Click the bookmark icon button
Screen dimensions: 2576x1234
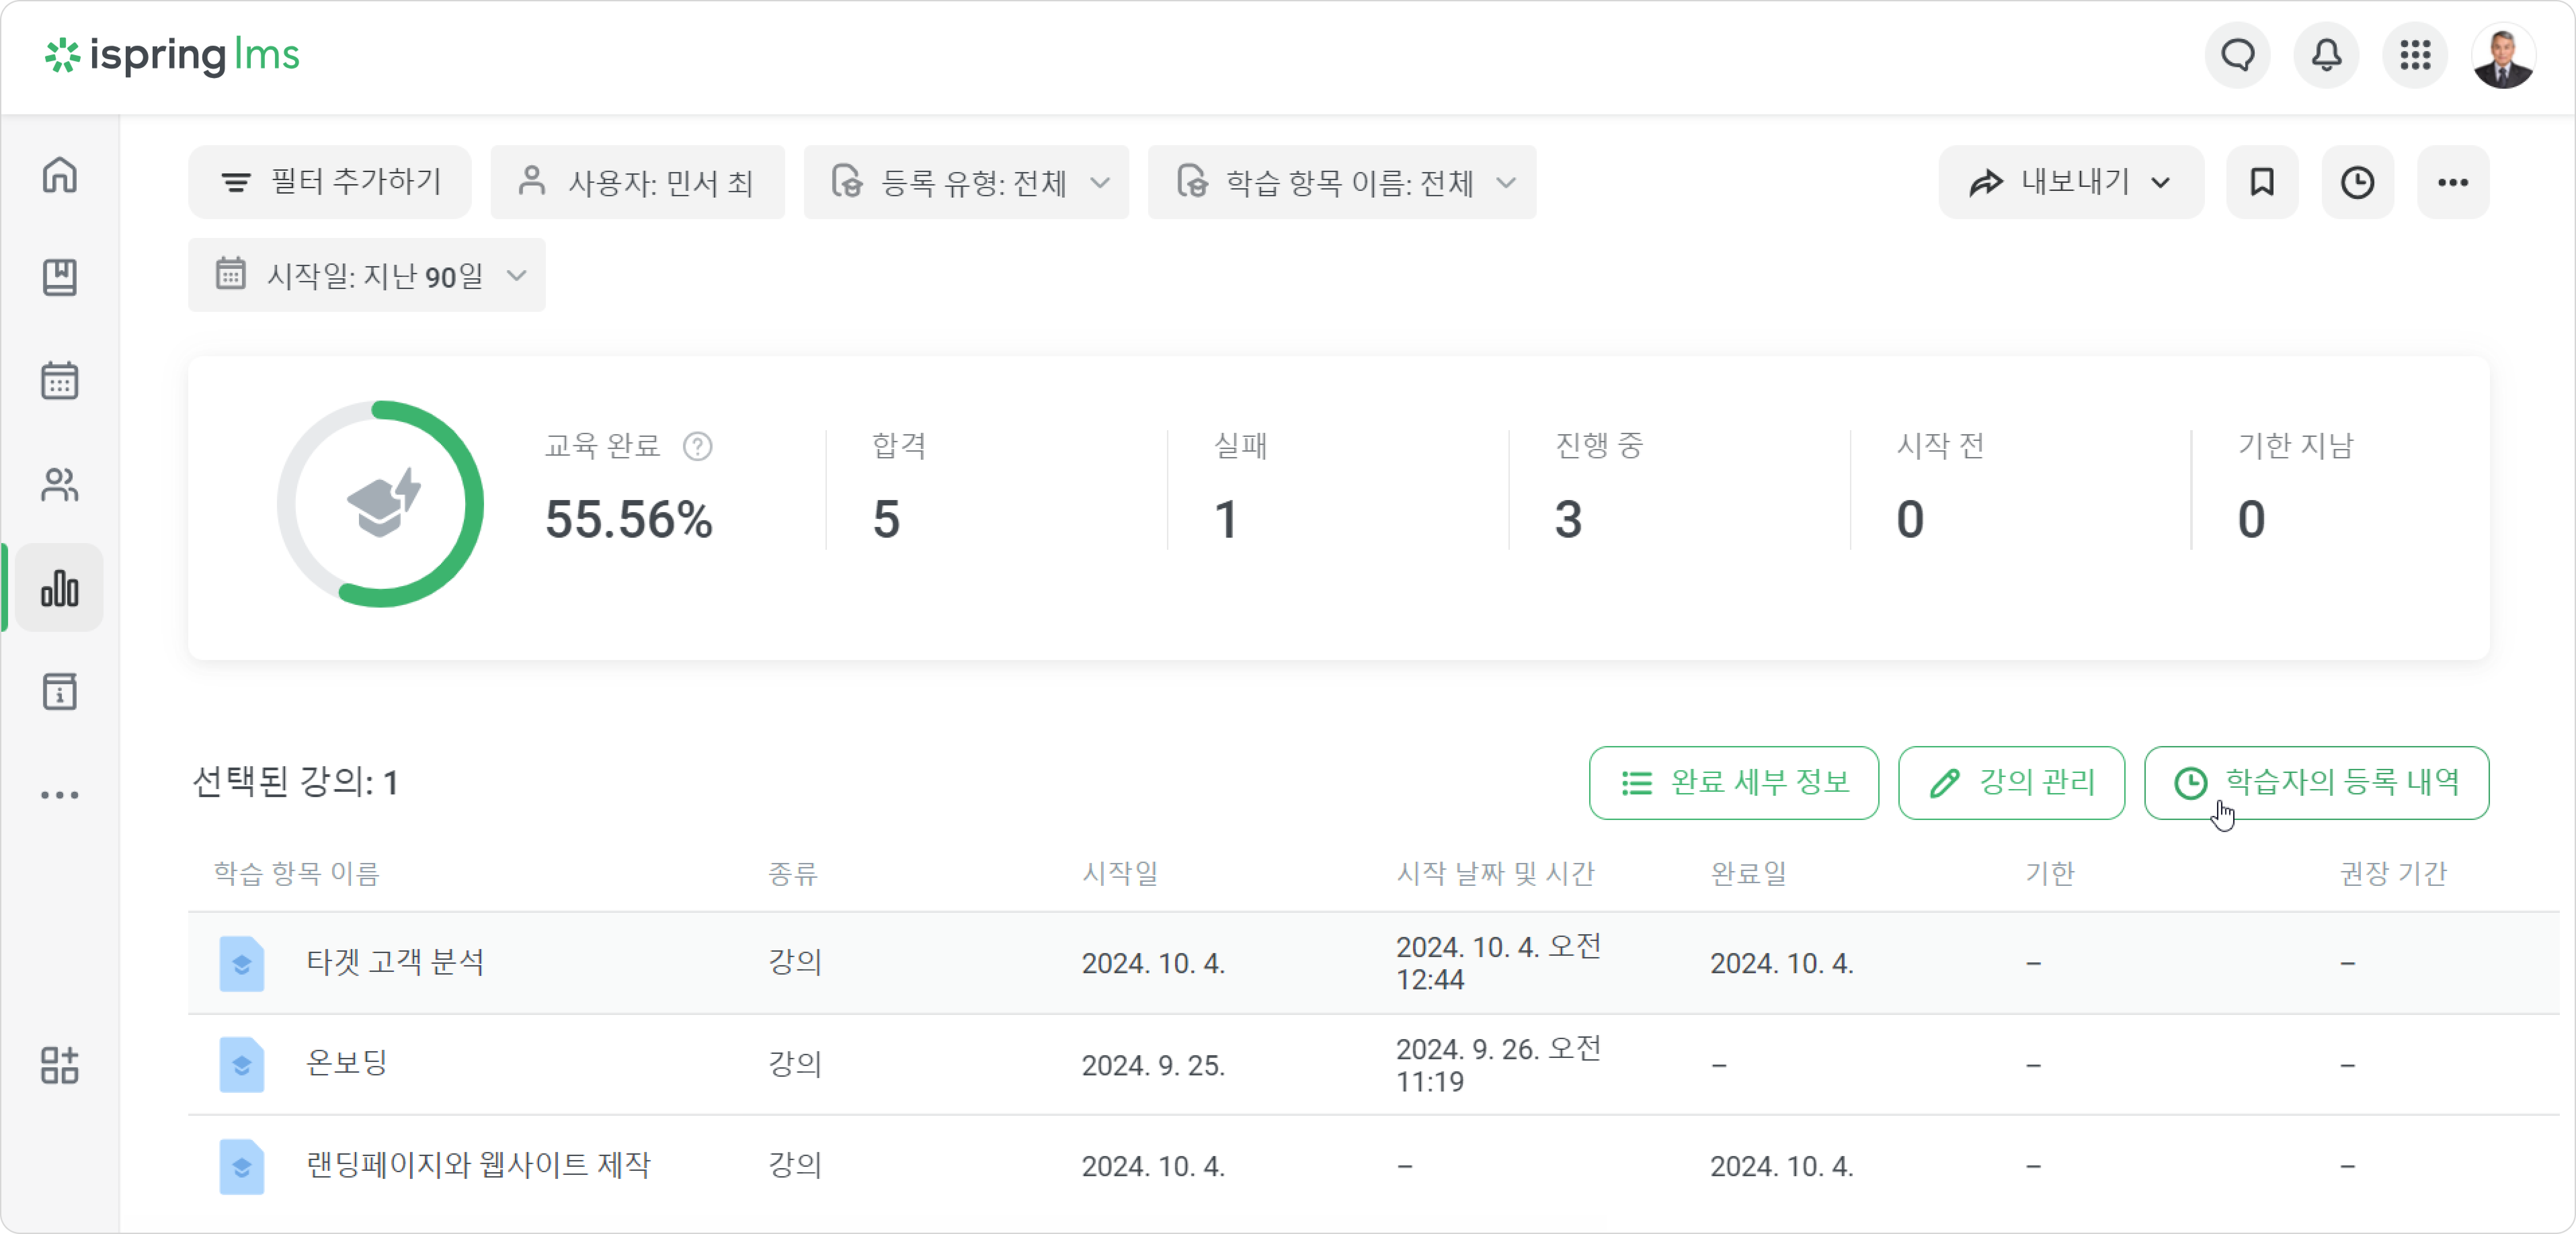click(2262, 182)
